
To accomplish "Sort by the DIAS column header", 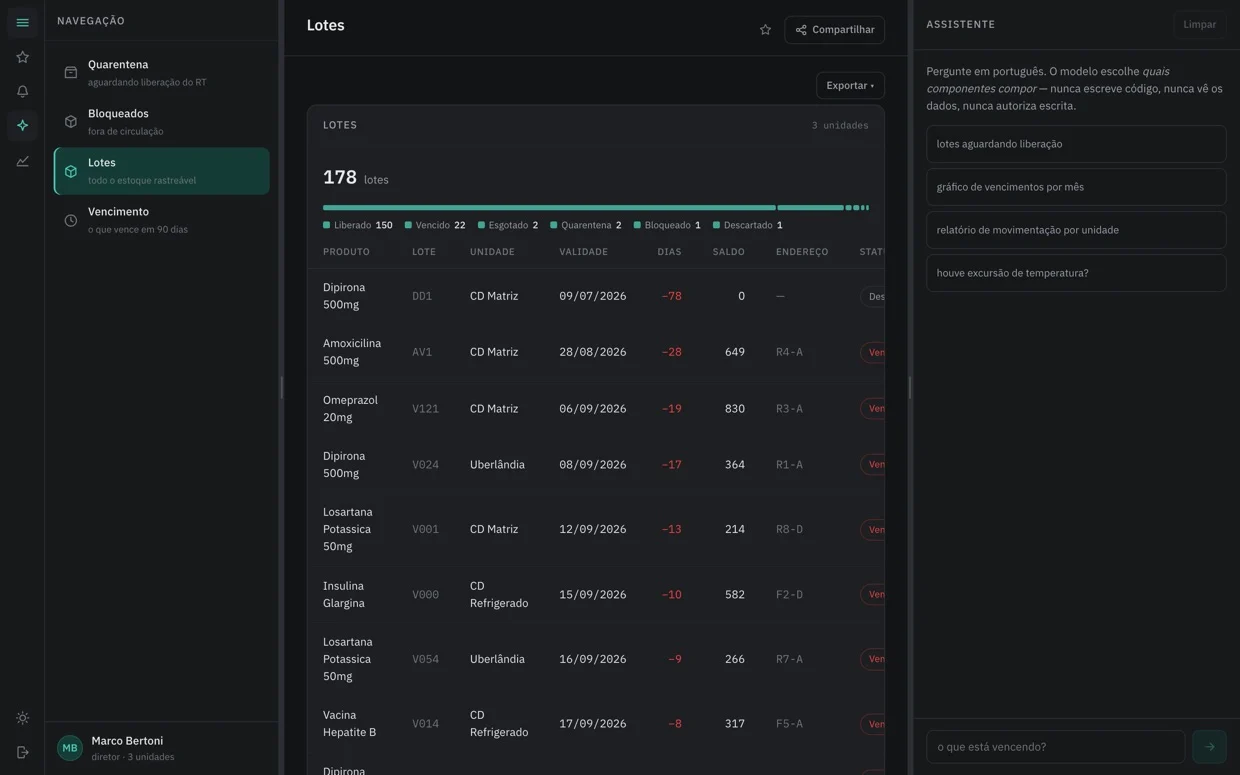I will (x=669, y=252).
